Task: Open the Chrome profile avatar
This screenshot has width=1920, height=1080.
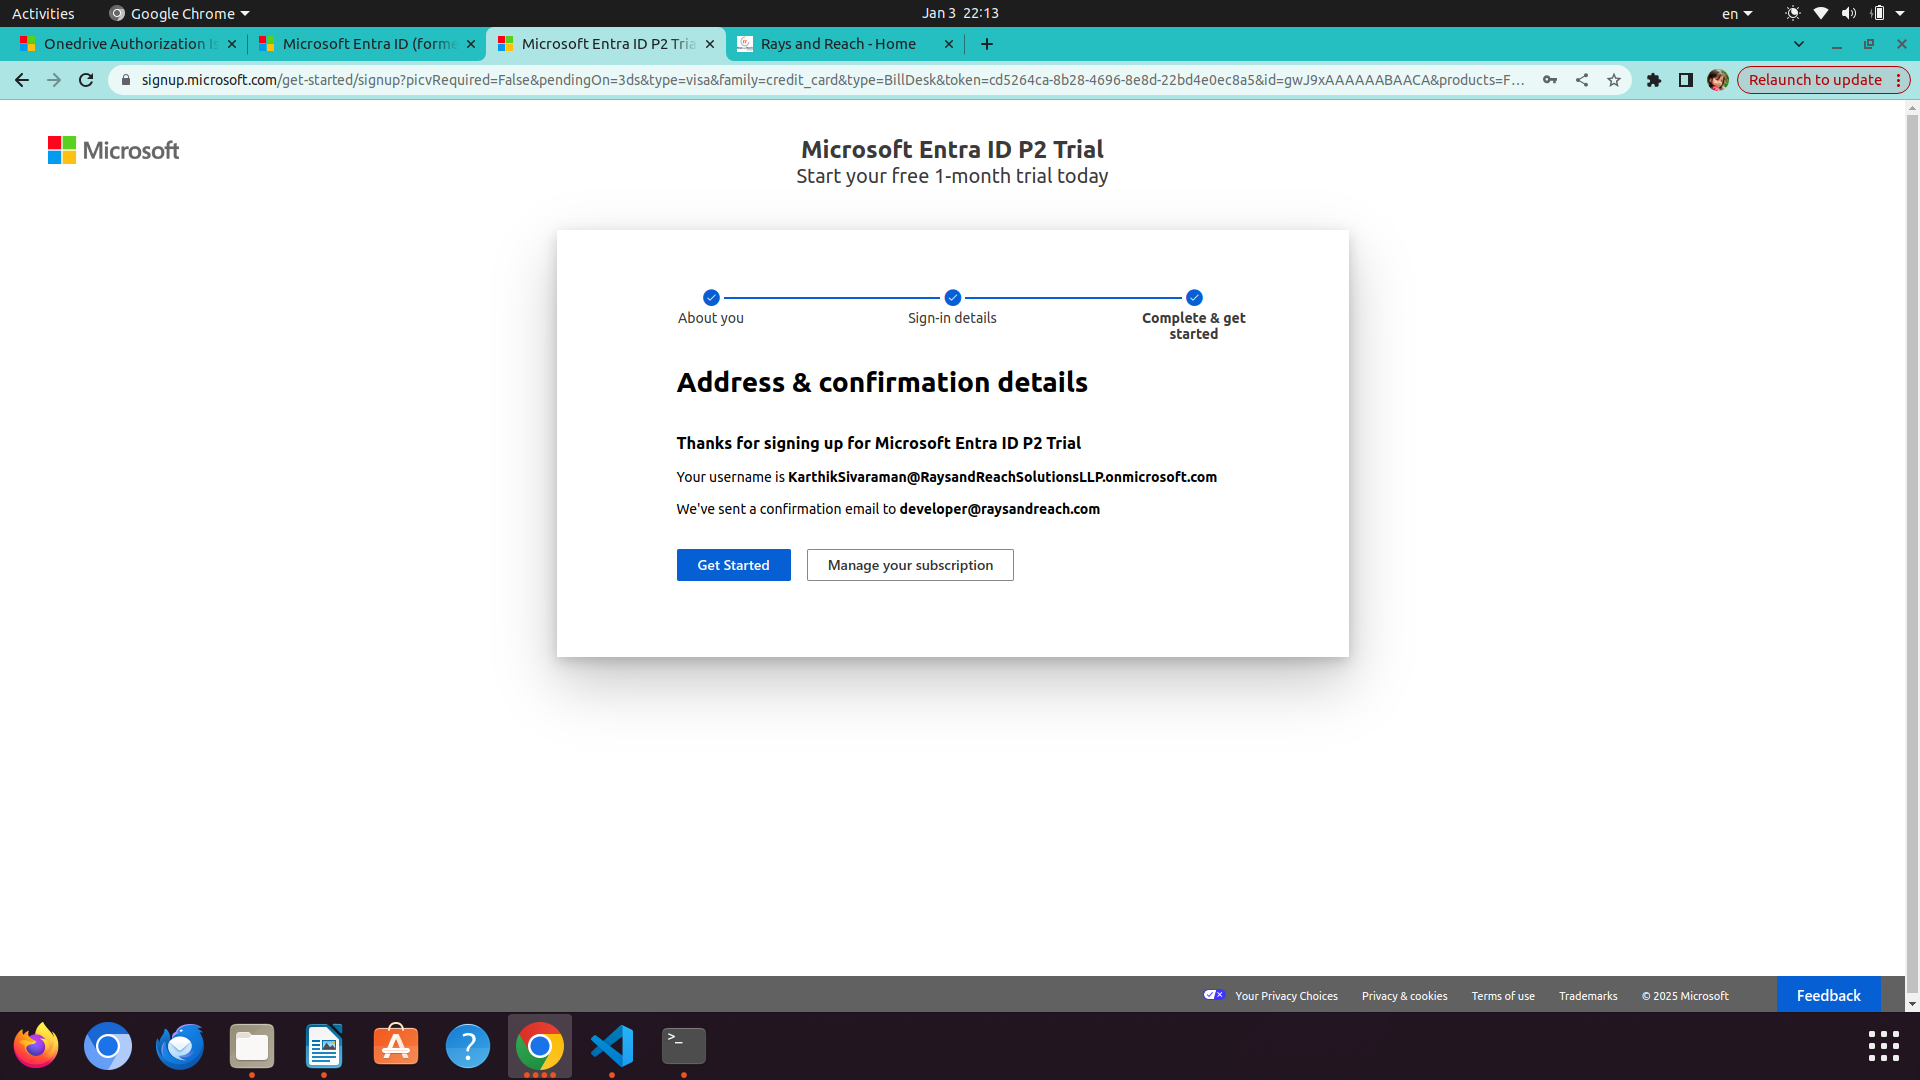Action: click(1718, 80)
